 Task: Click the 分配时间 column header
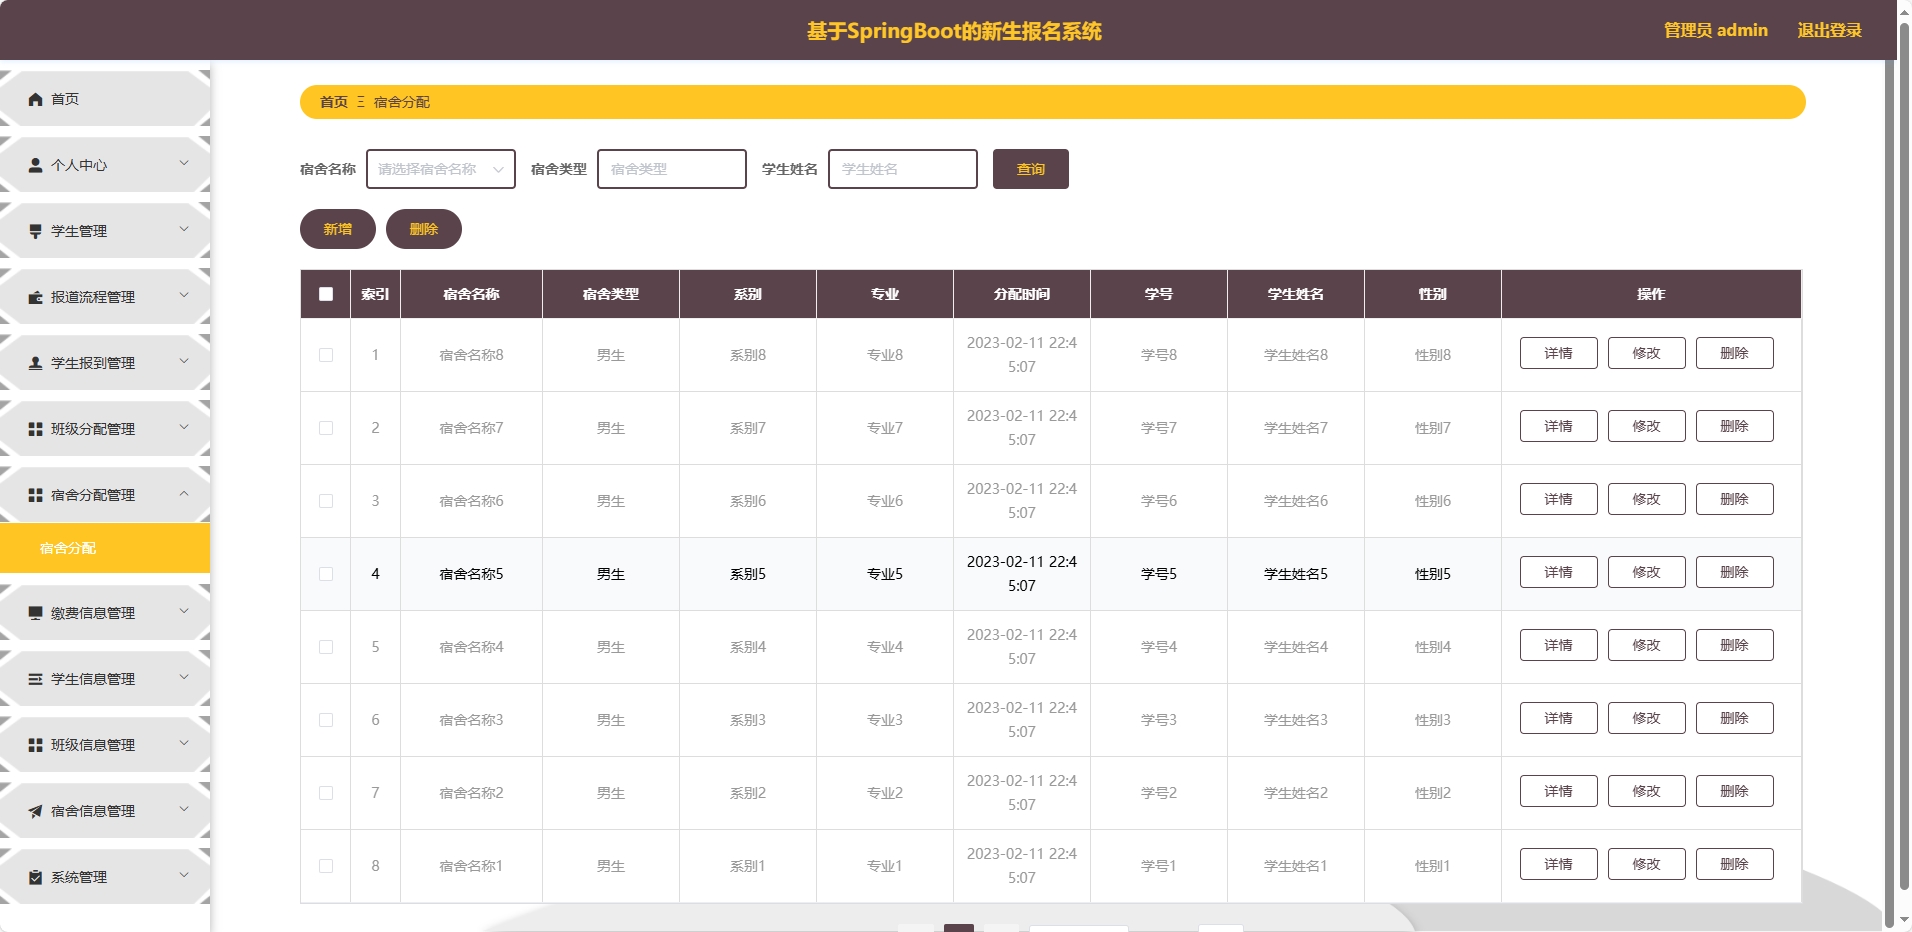coord(1022,294)
